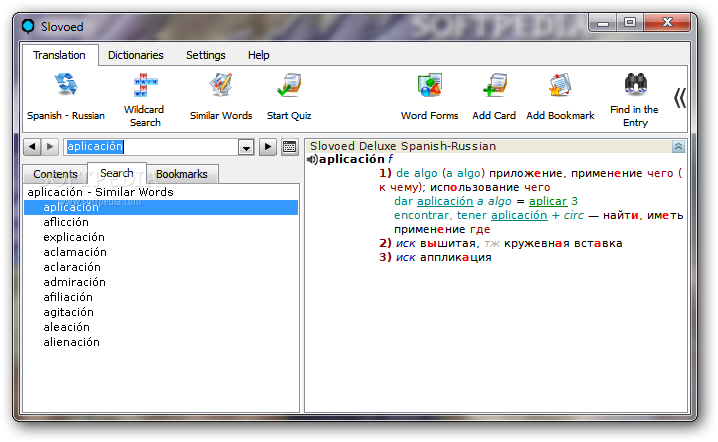
Task: Select aleación in the list
Action: (x=66, y=327)
